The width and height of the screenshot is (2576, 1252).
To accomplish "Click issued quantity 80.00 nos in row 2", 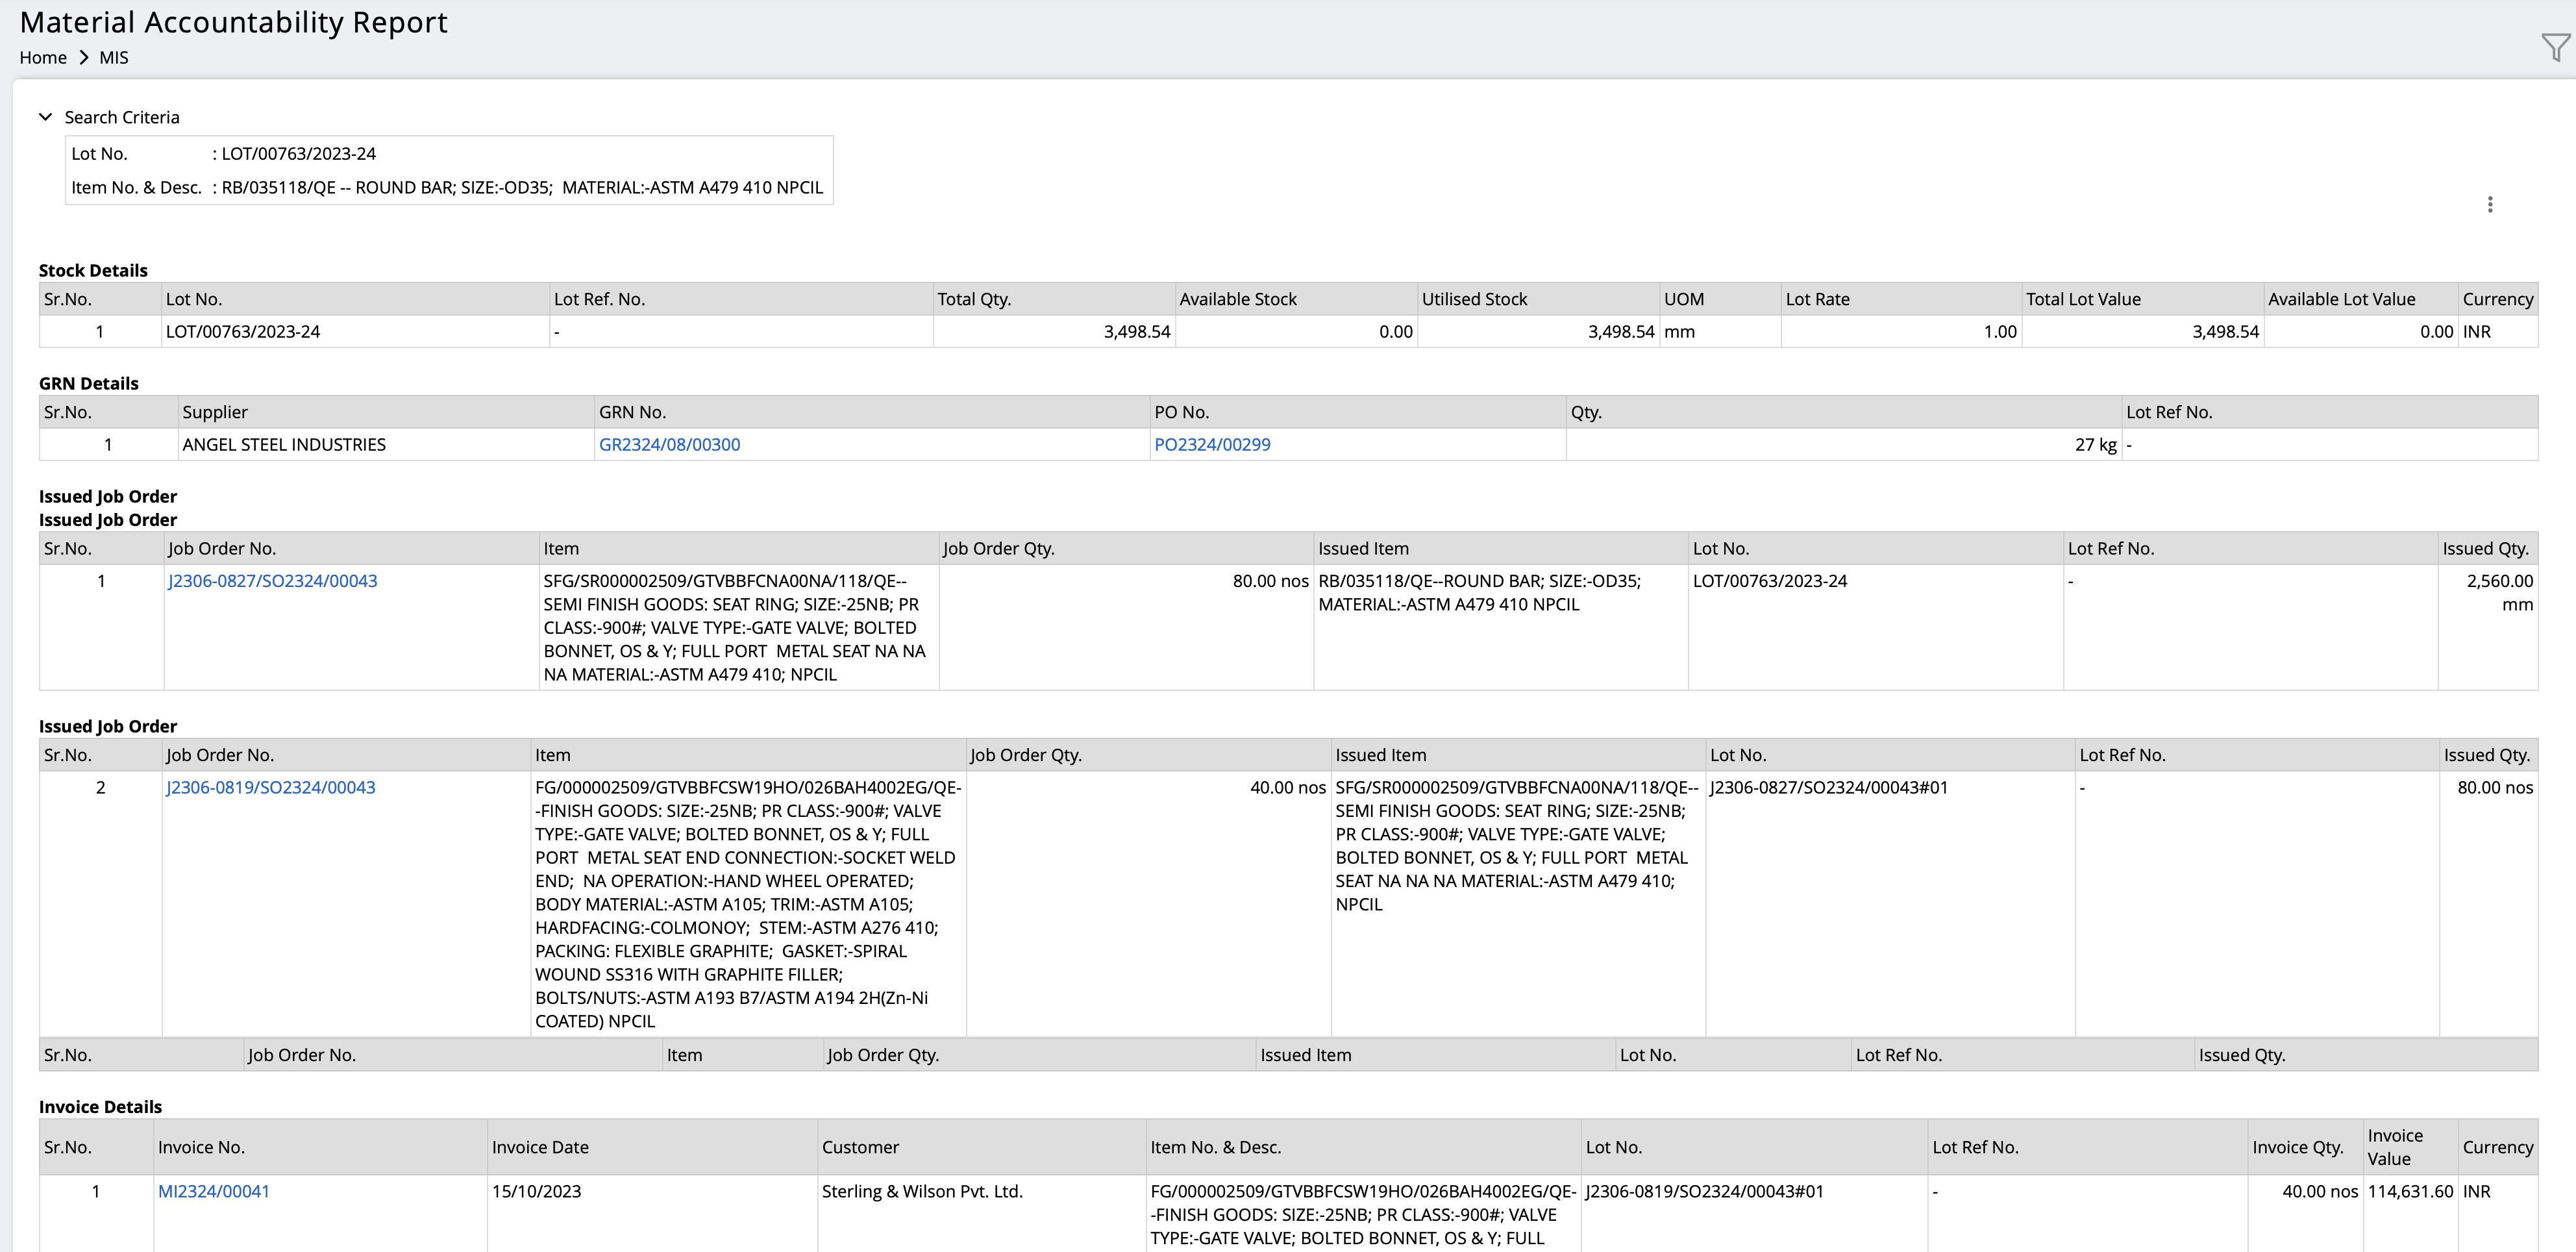I will 2495,787.
